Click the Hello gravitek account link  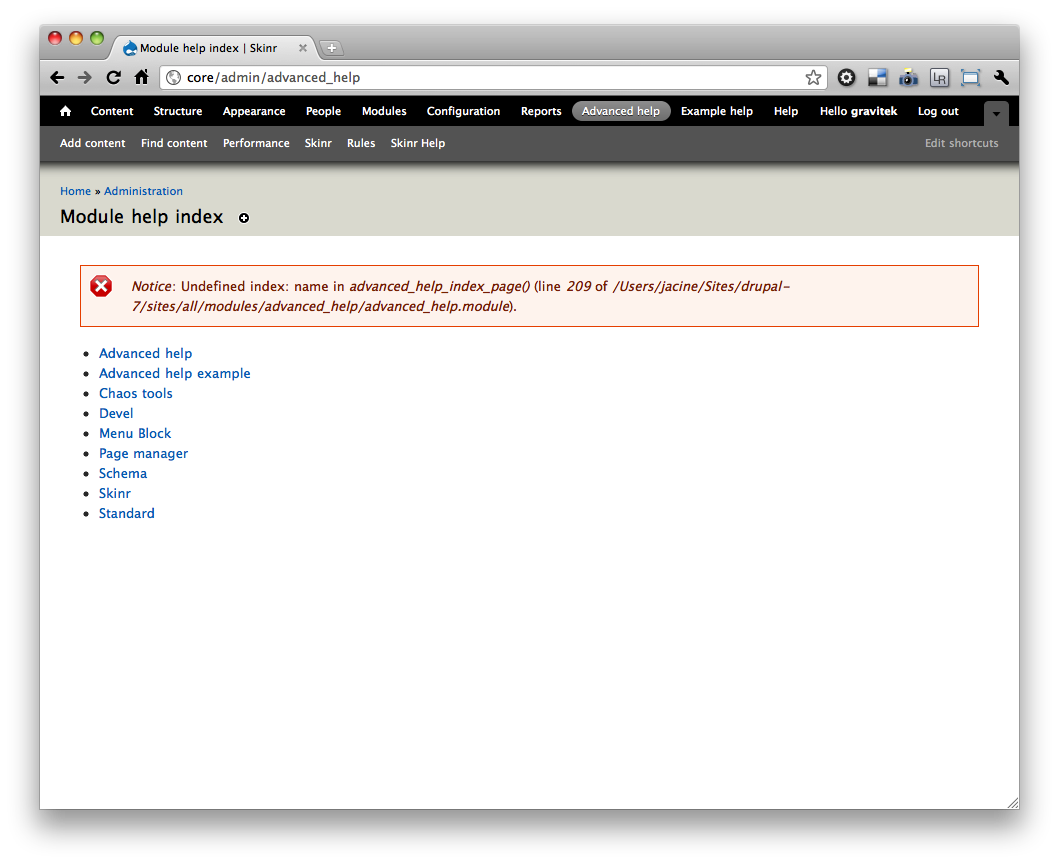tap(858, 111)
